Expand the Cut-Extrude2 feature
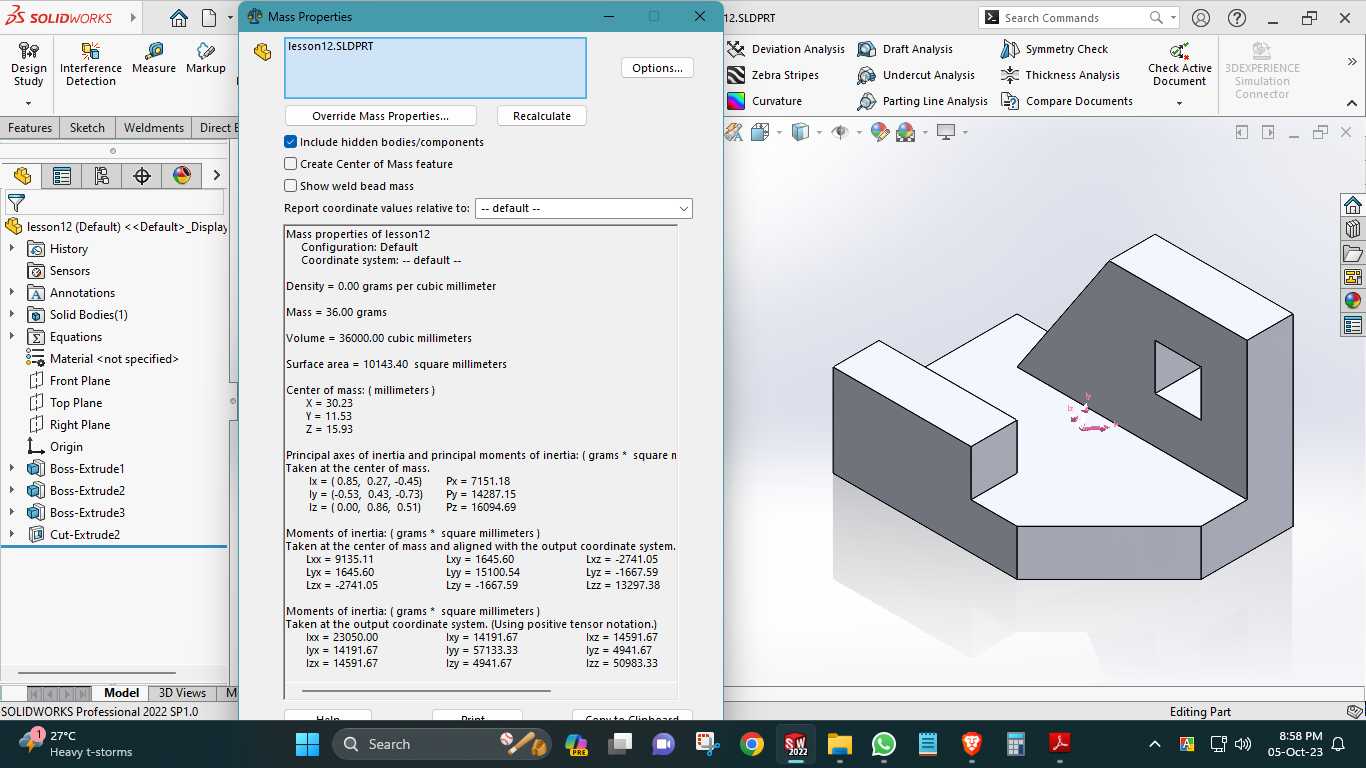 coord(12,535)
